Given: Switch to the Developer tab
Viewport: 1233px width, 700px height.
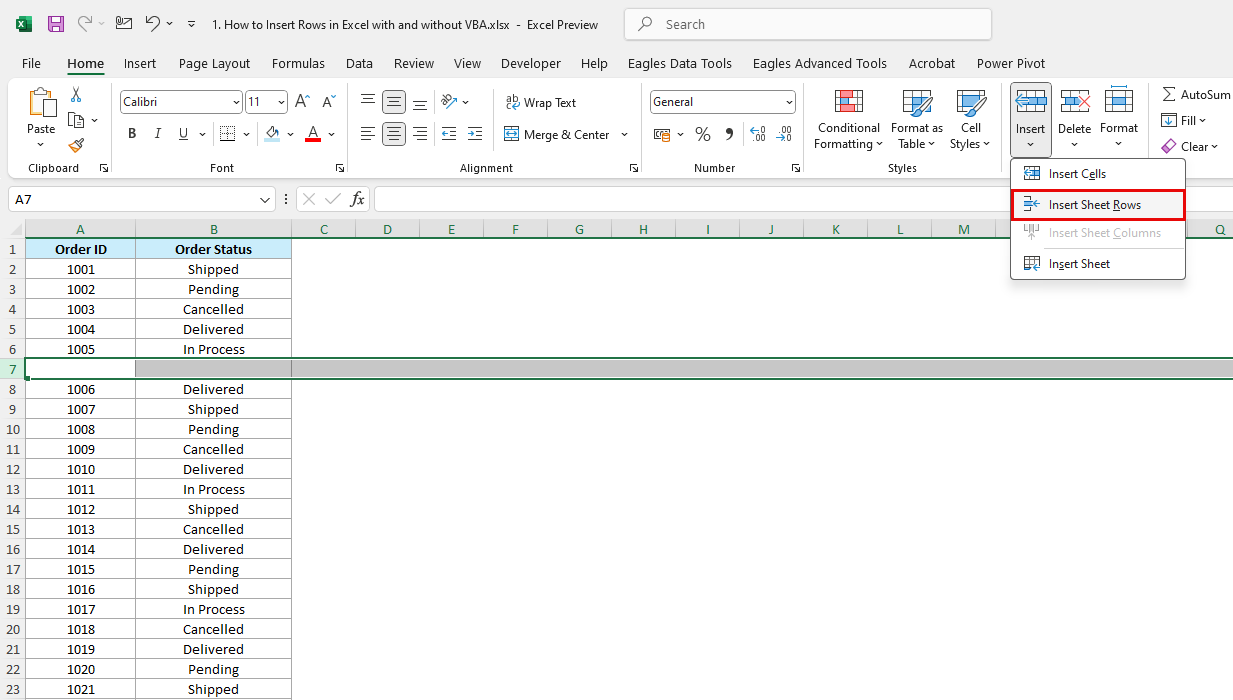Looking at the screenshot, I should tap(531, 63).
